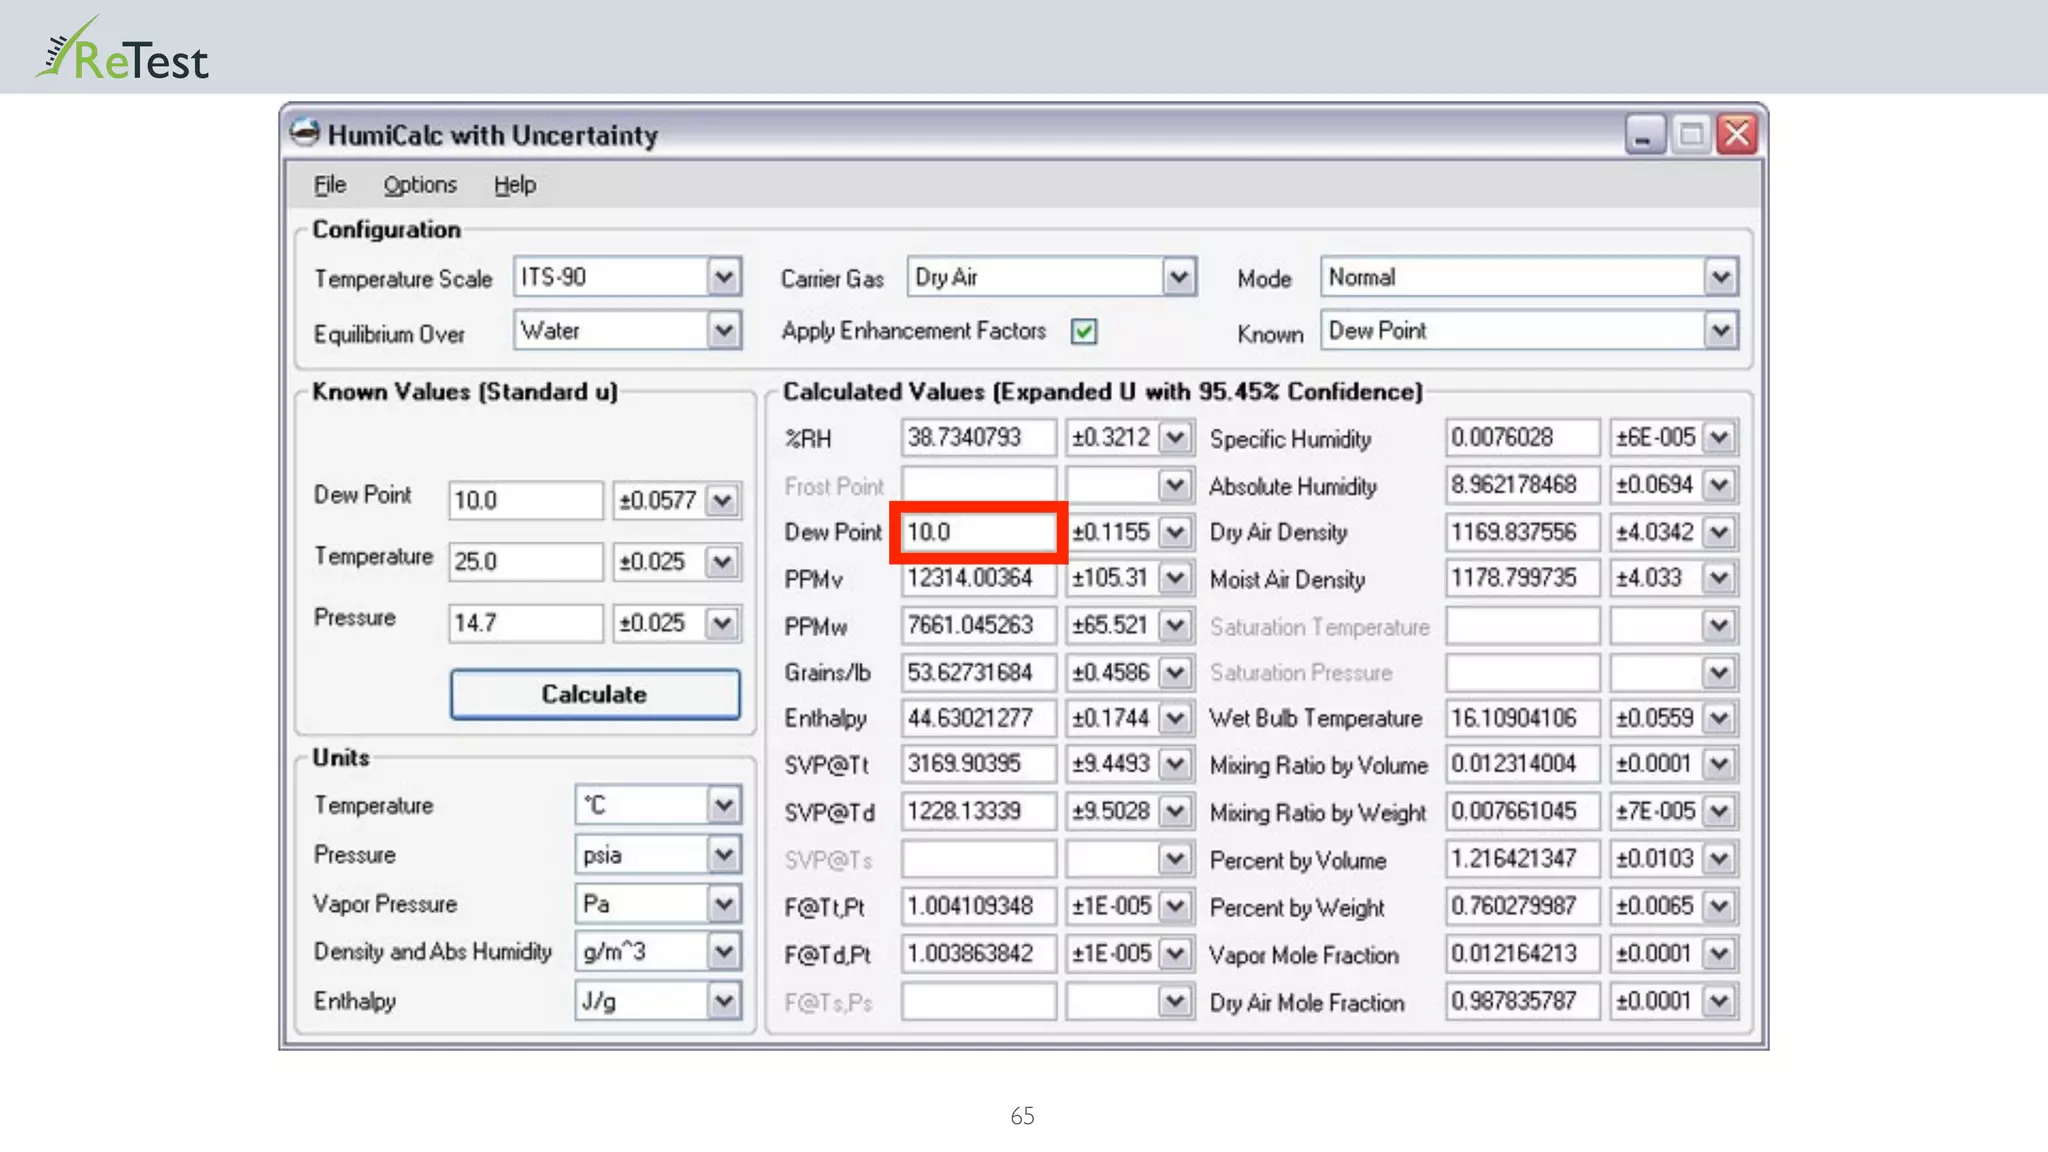Toggle Apply Enhancement Factors checkbox
Viewport: 2048px width, 1152px height.
click(1083, 331)
